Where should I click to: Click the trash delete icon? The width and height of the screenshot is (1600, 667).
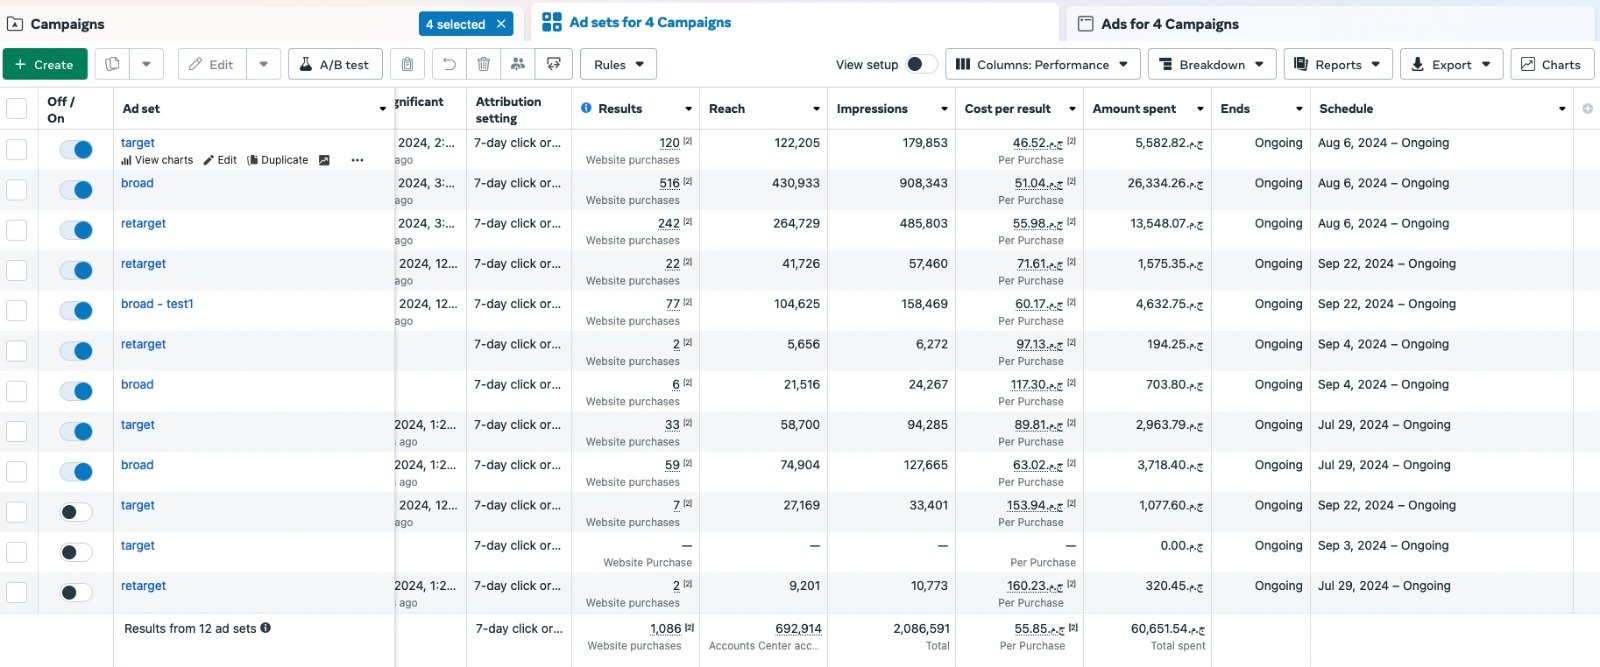(x=484, y=64)
